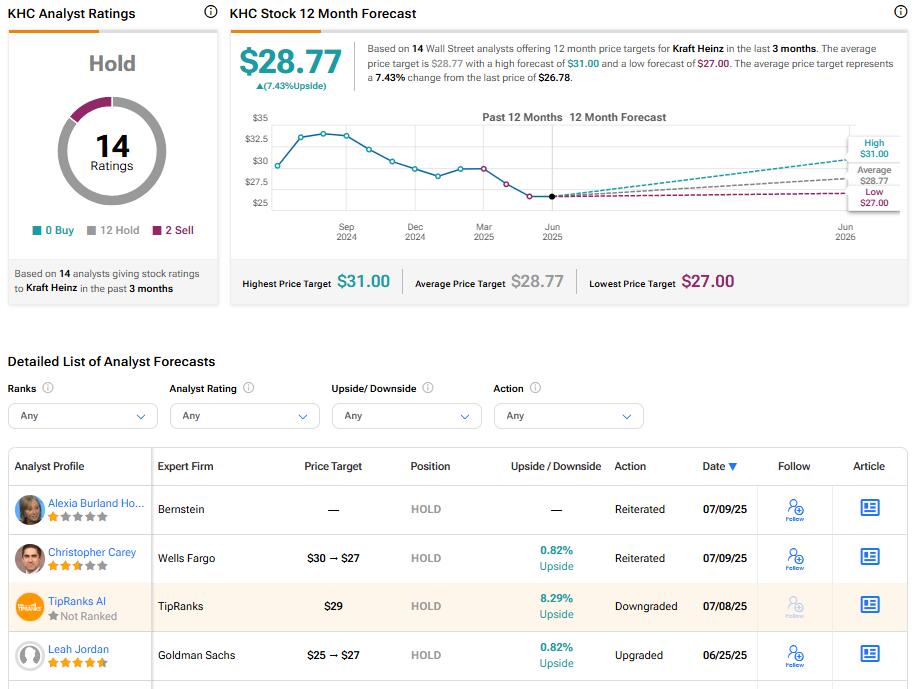Follow the TipRanks AI analyst

pos(794,606)
